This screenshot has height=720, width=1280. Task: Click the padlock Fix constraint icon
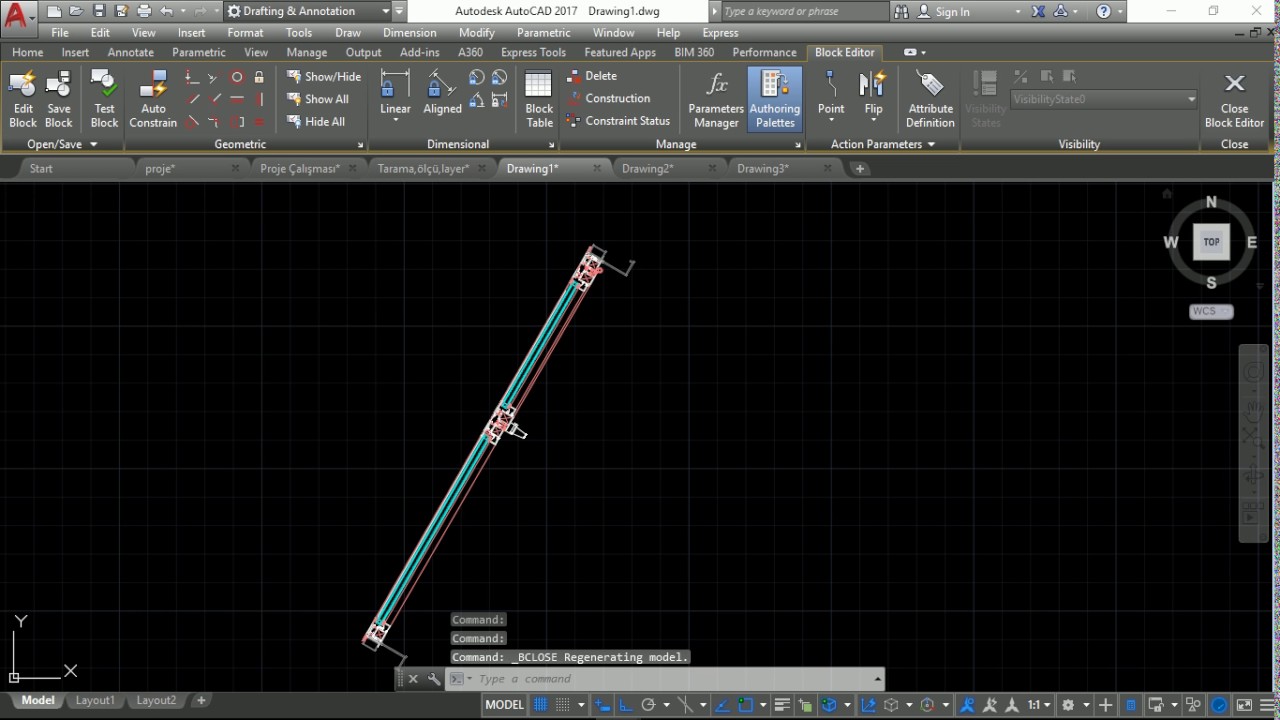[259, 77]
